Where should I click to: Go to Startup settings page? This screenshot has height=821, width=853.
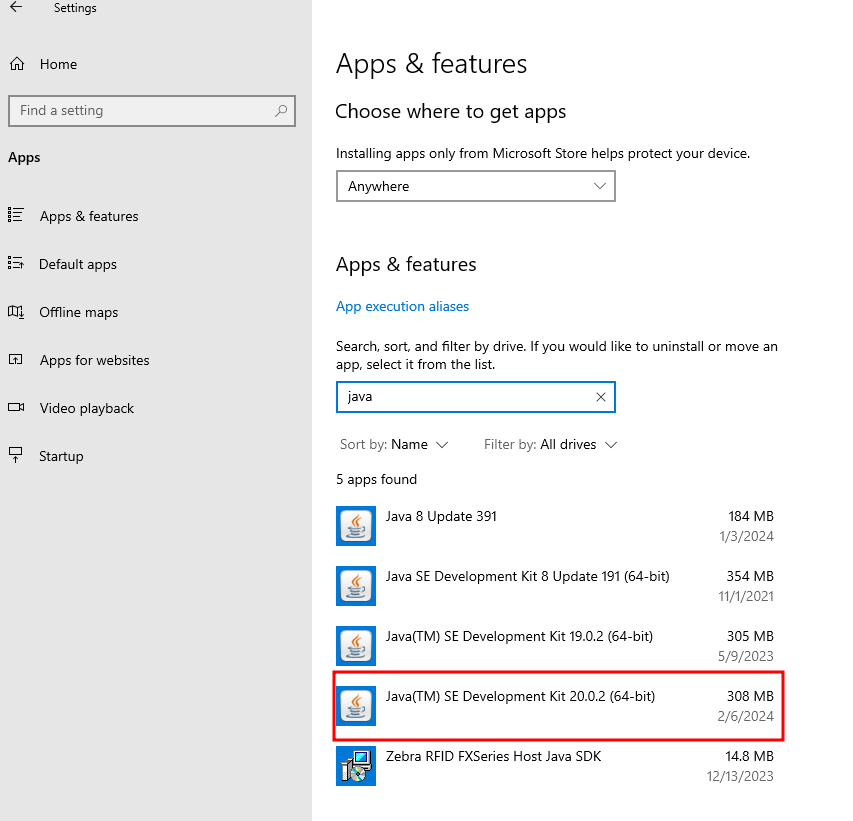tap(61, 456)
